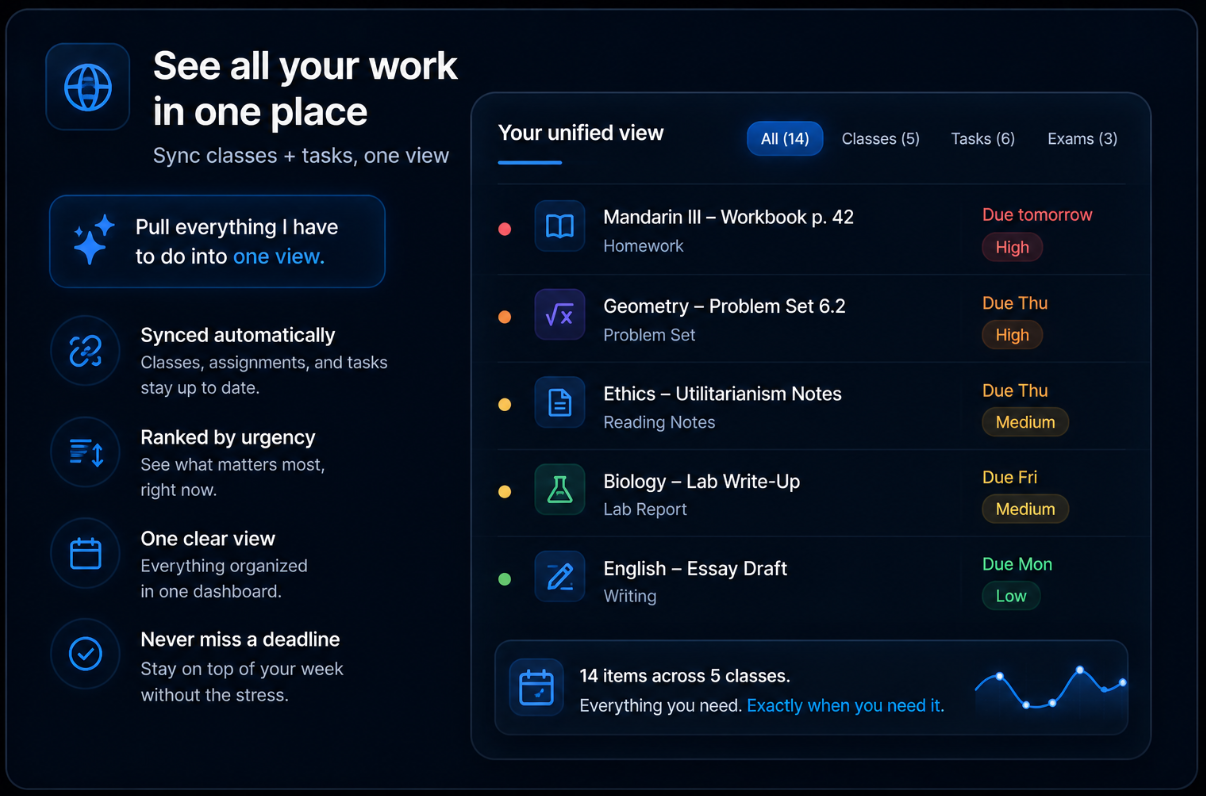
Task: Click the pencil icon for English Essay Draft
Action: (559, 577)
